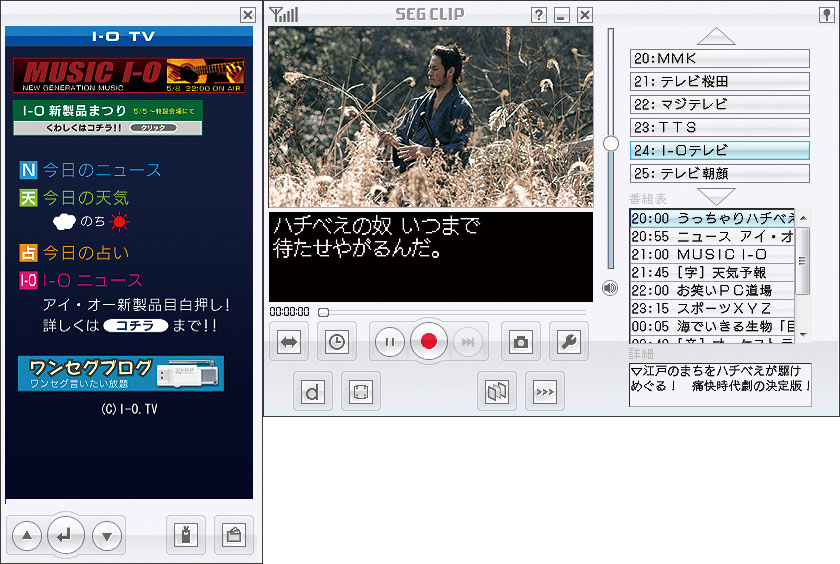Open the timer recording clock button
The image size is (840, 564).
[x=336, y=342]
